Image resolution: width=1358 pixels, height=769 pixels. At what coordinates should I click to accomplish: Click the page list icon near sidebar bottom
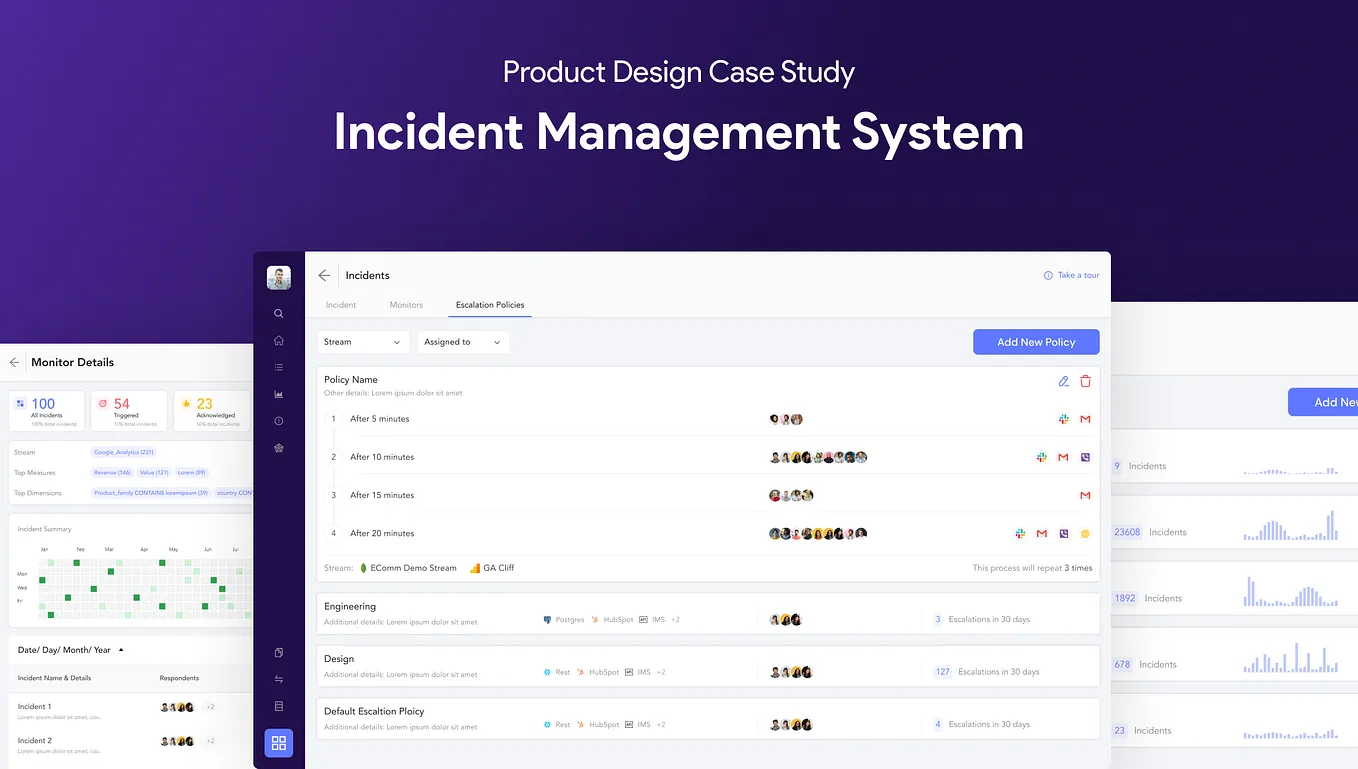click(x=279, y=706)
